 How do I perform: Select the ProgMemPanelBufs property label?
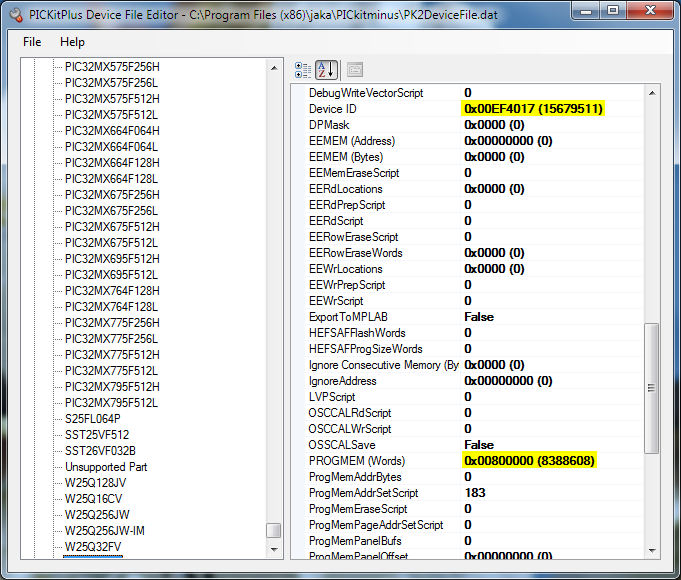click(355, 541)
